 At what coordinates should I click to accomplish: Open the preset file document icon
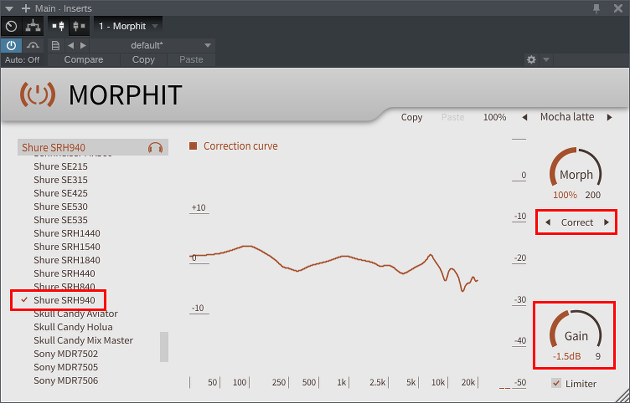point(56,45)
